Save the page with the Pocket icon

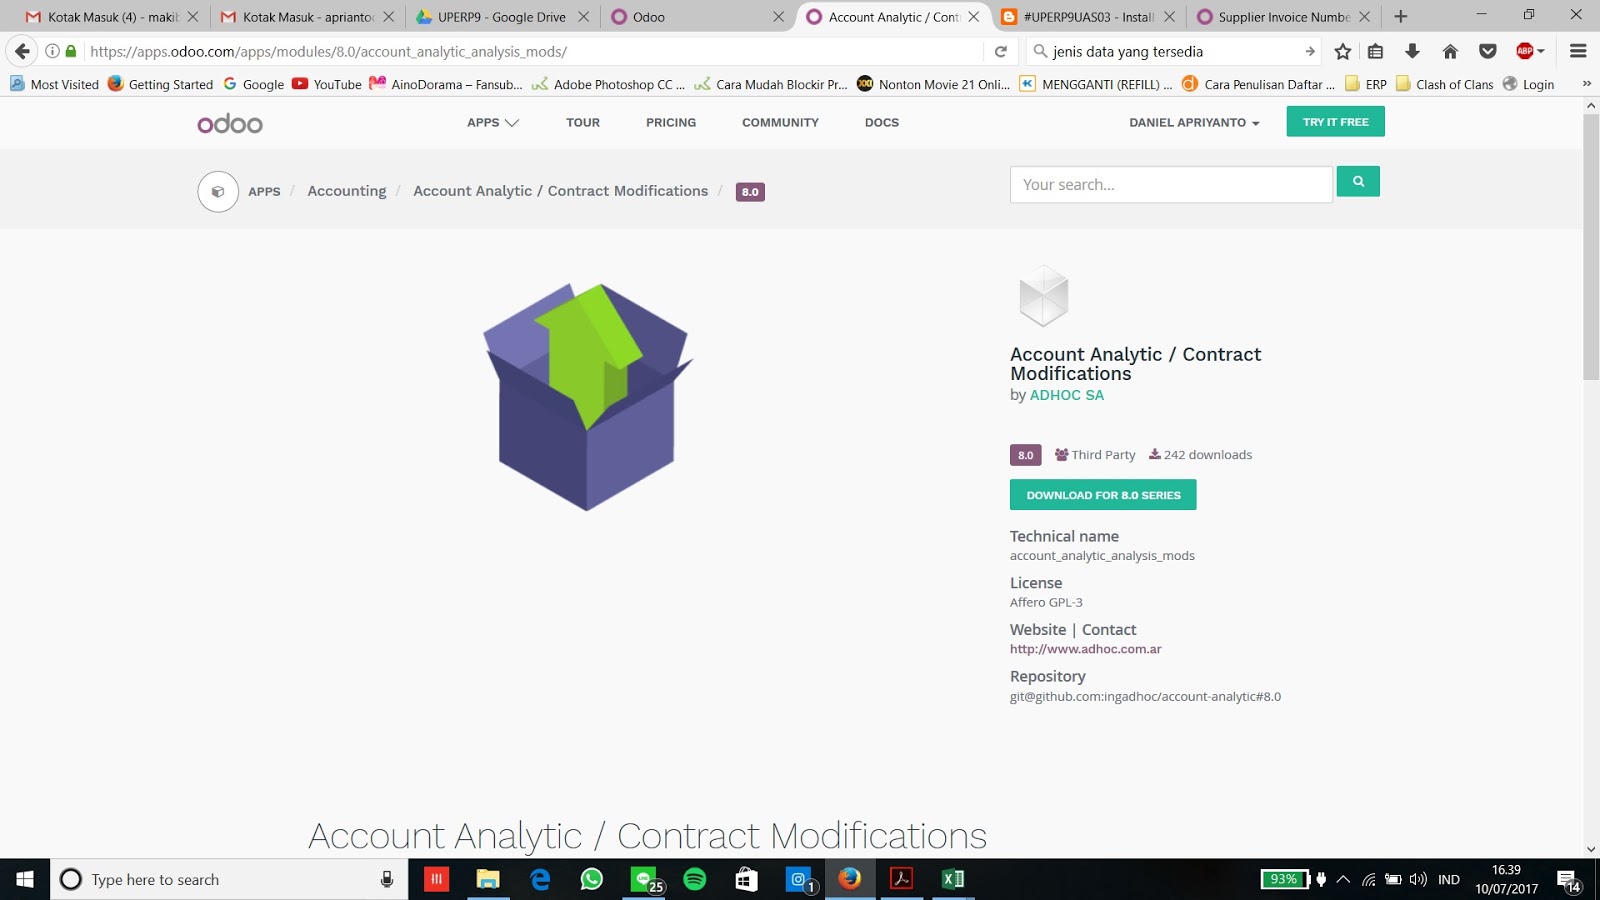tap(1488, 51)
